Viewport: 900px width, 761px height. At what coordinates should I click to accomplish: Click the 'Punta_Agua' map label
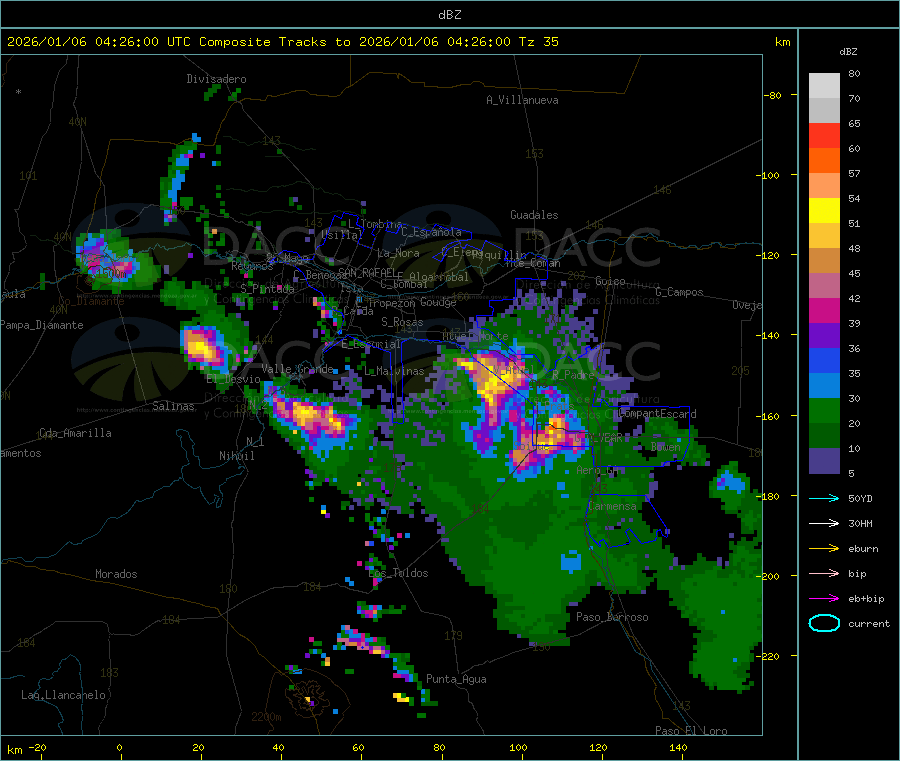click(x=456, y=679)
